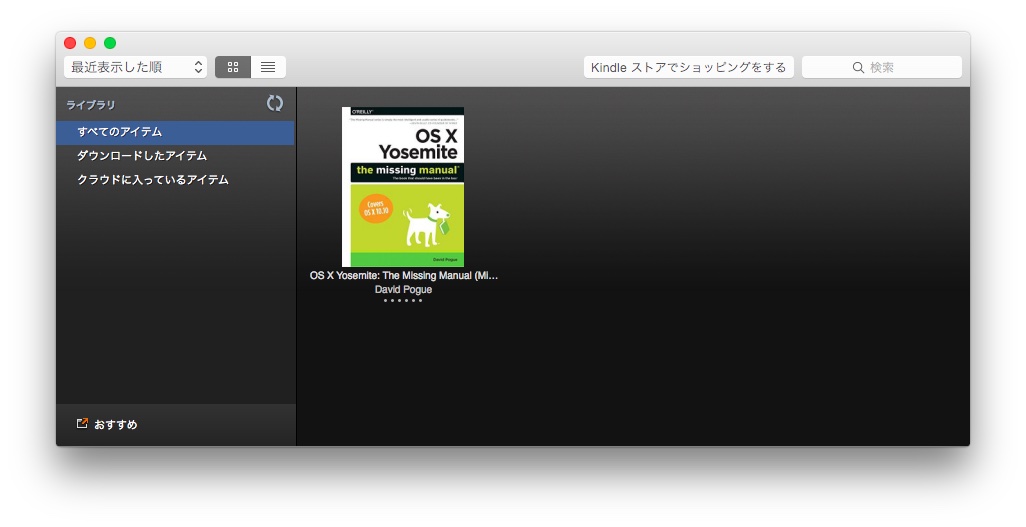The width and height of the screenshot is (1026, 527).
Task: Select すべてのアイテム in sidebar
Action: tap(175, 132)
